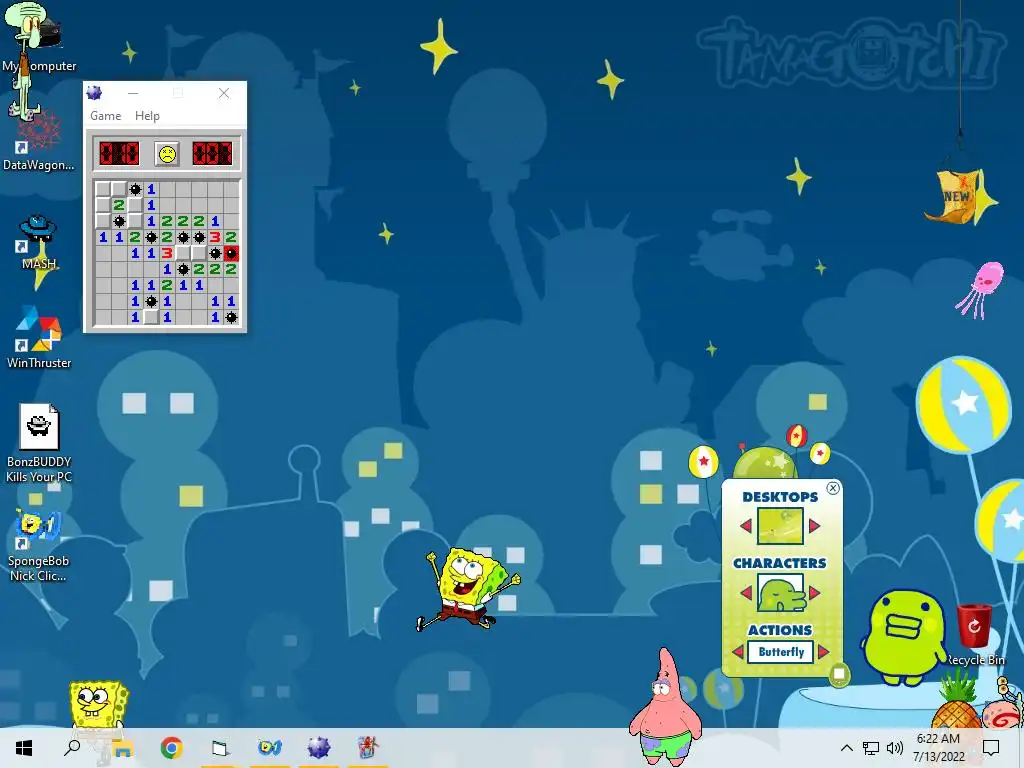
Task: Click the sad face reset button in Minesweeper
Action: tap(167, 154)
